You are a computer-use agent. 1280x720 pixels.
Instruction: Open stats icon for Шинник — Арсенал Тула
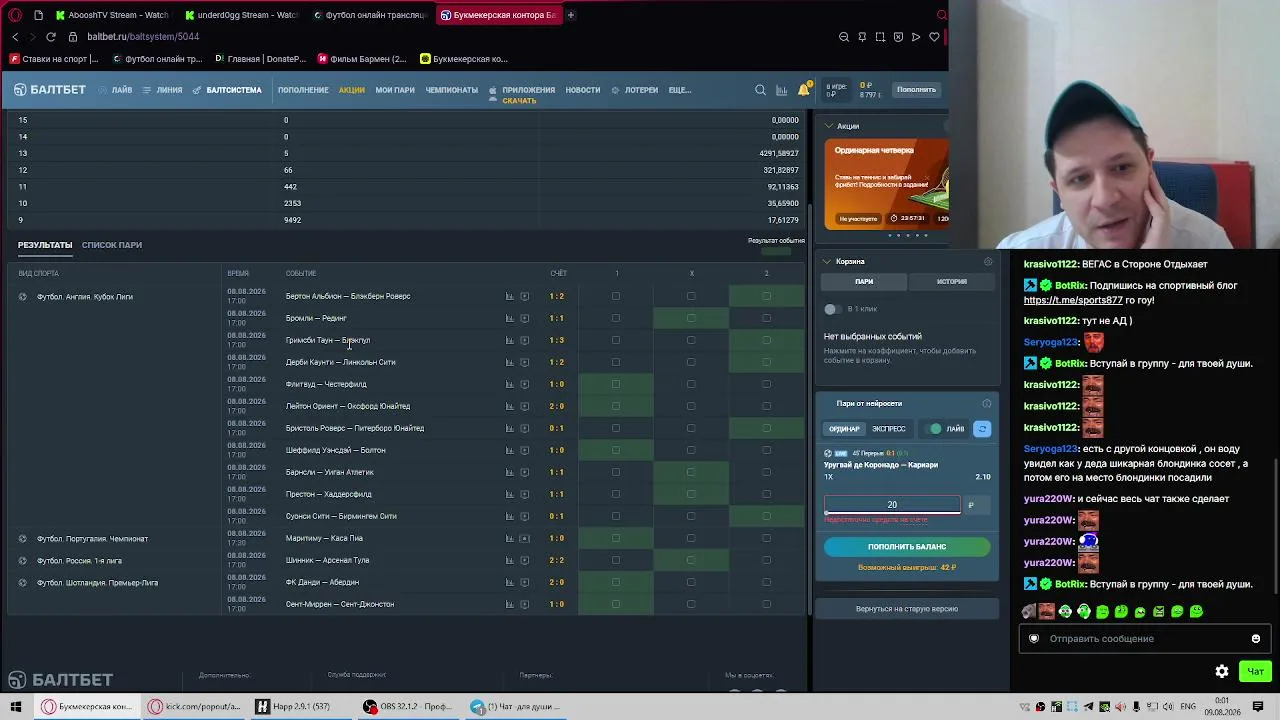pyautogui.click(x=509, y=560)
